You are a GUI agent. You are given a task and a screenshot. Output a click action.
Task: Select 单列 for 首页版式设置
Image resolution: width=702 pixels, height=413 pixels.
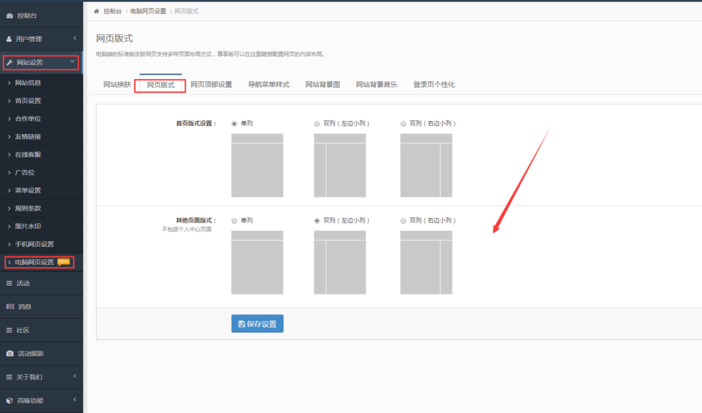coord(234,124)
